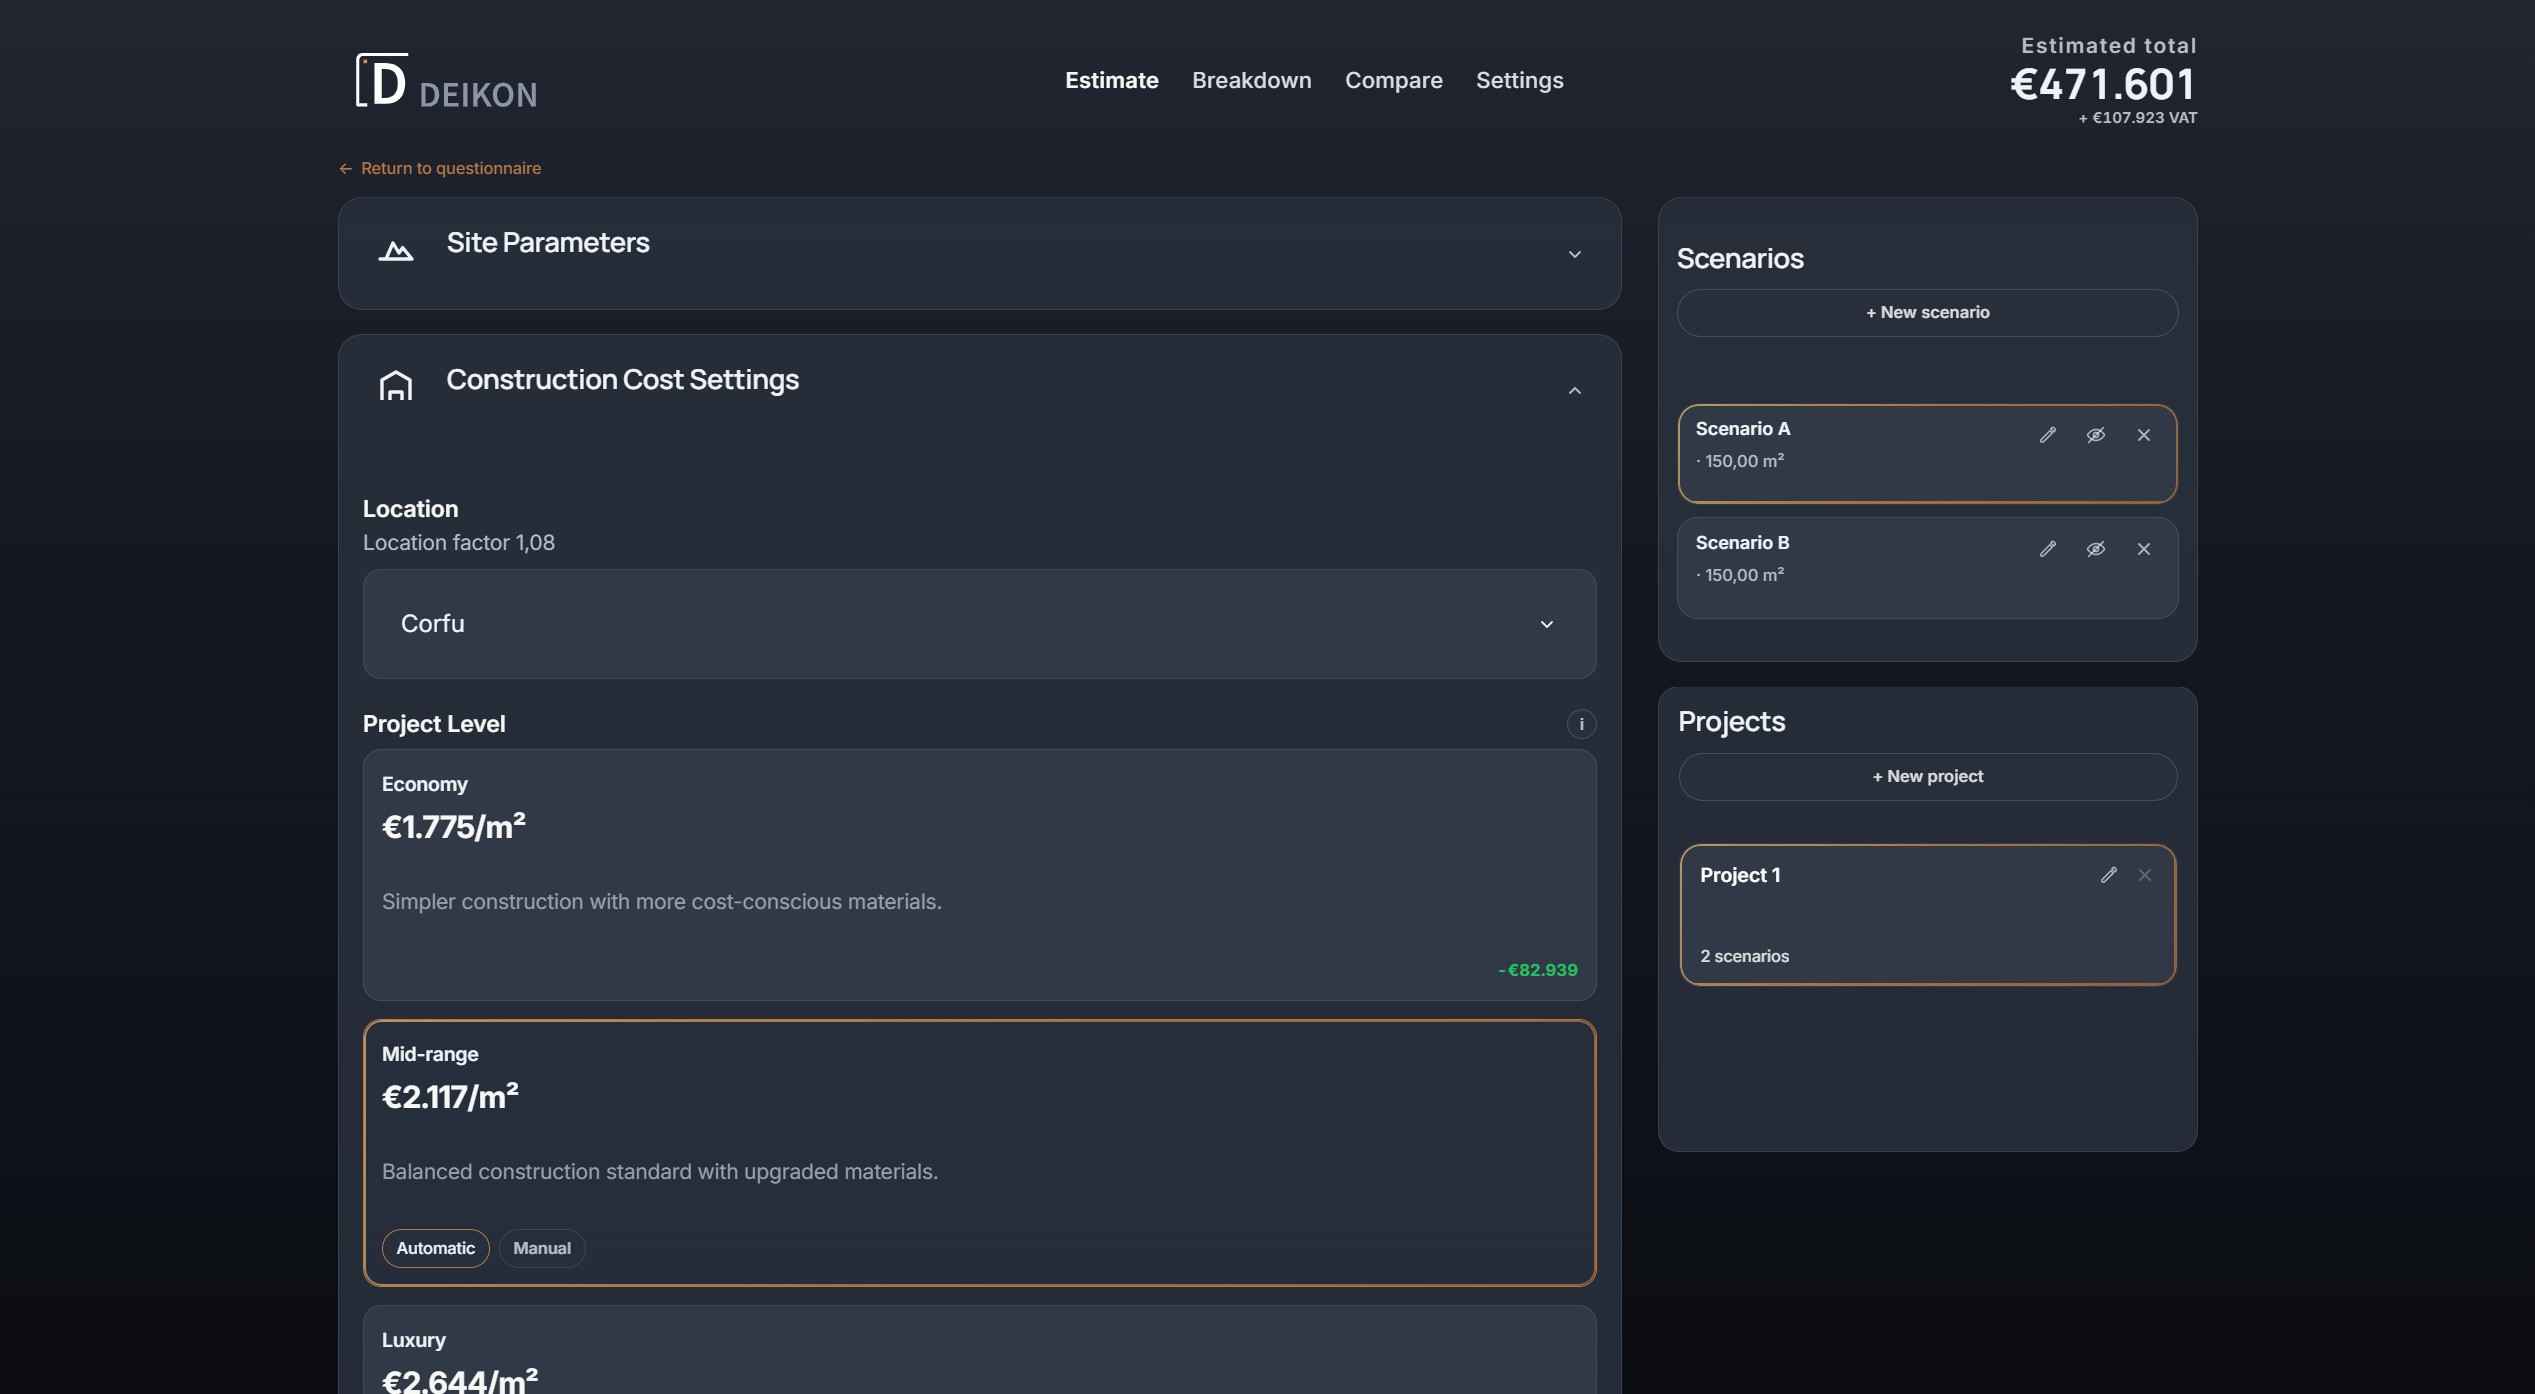Click the Simpler construction description text
Screen dimensions: 2535x1394
(661, 902)
